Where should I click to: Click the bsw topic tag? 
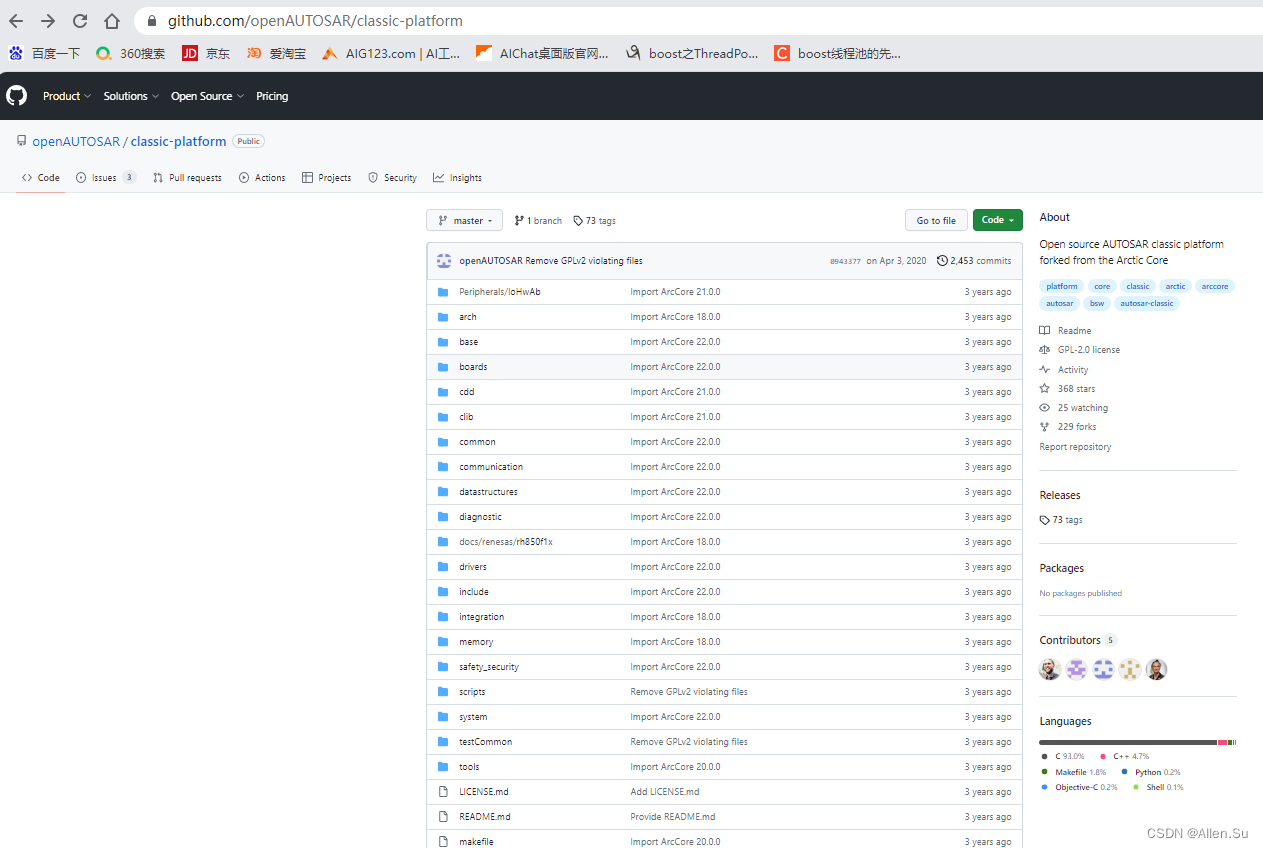(x=1097, y=303)
